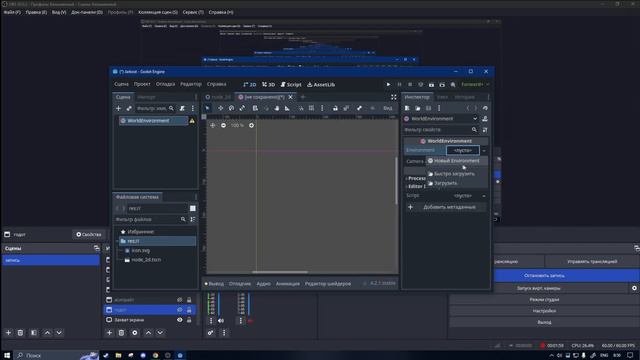This screenshot has width=640, height=360.
Task: Open the AssetLib workspace
Action: coord(321,84)
